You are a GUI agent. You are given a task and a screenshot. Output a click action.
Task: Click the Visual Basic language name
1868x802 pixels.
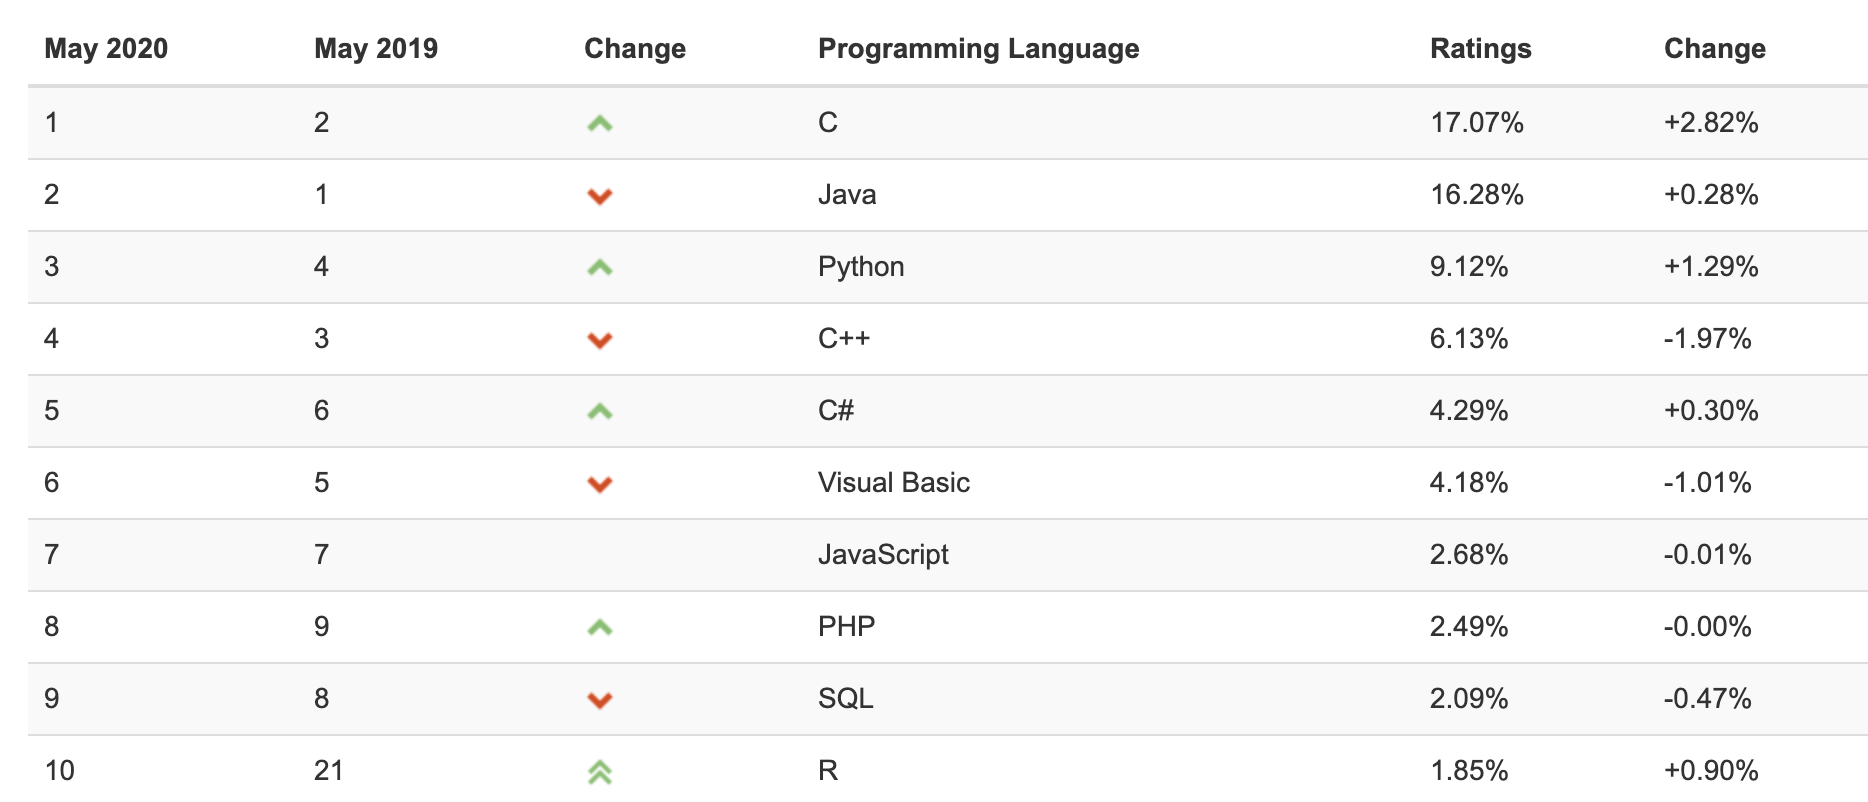click(x=893, y=482)
